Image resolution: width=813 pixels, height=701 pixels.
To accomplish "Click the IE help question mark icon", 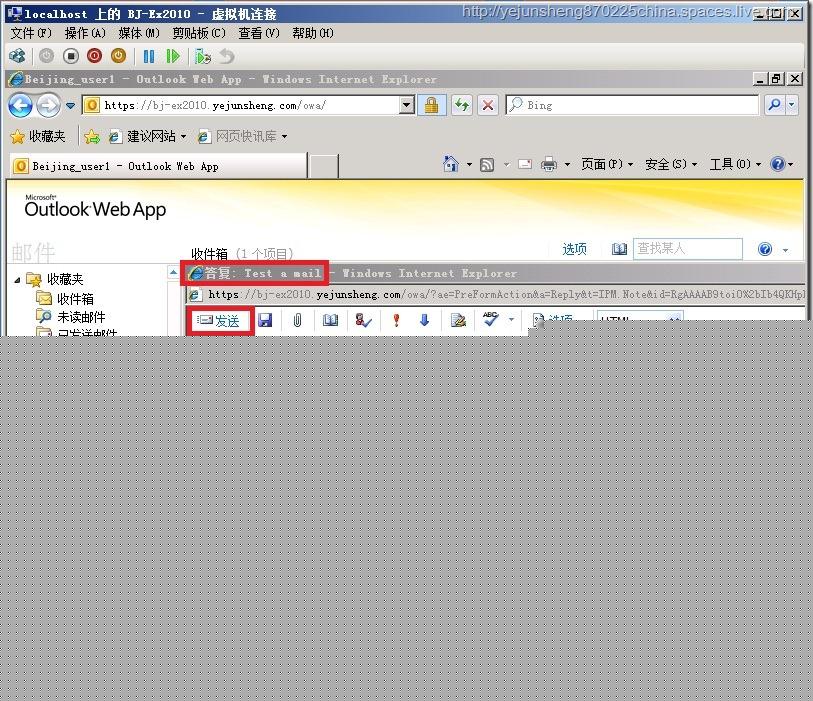I will click(x=778, y=164).
